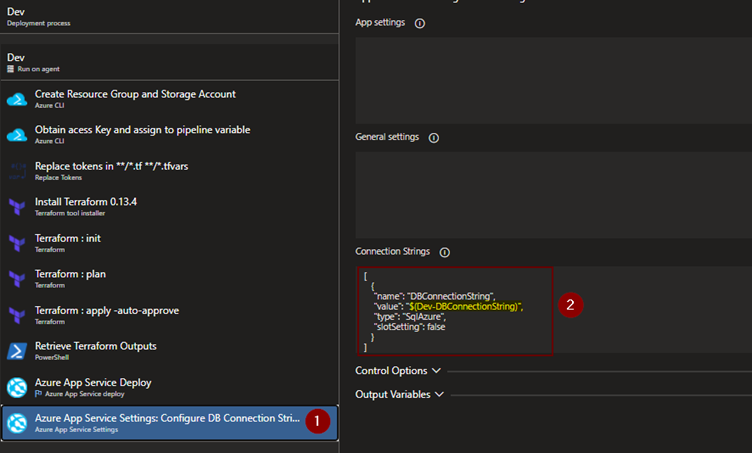Image resolution: width=752 pixels, height=453 pixels.
Task: Click the flag icon under Azure App Service Deploy
Action: [38, 394]
